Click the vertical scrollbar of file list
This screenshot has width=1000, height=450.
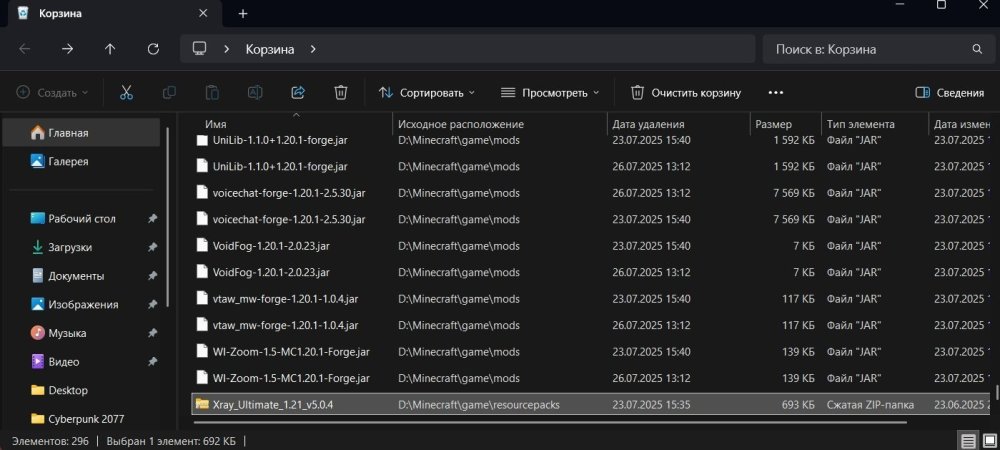click(997, 391)
